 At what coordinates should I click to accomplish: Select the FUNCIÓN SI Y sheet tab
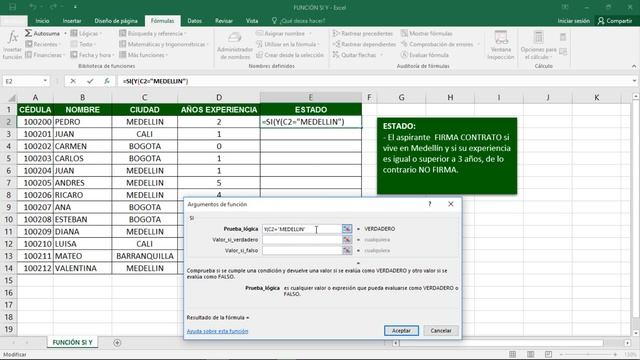point(72,342)
